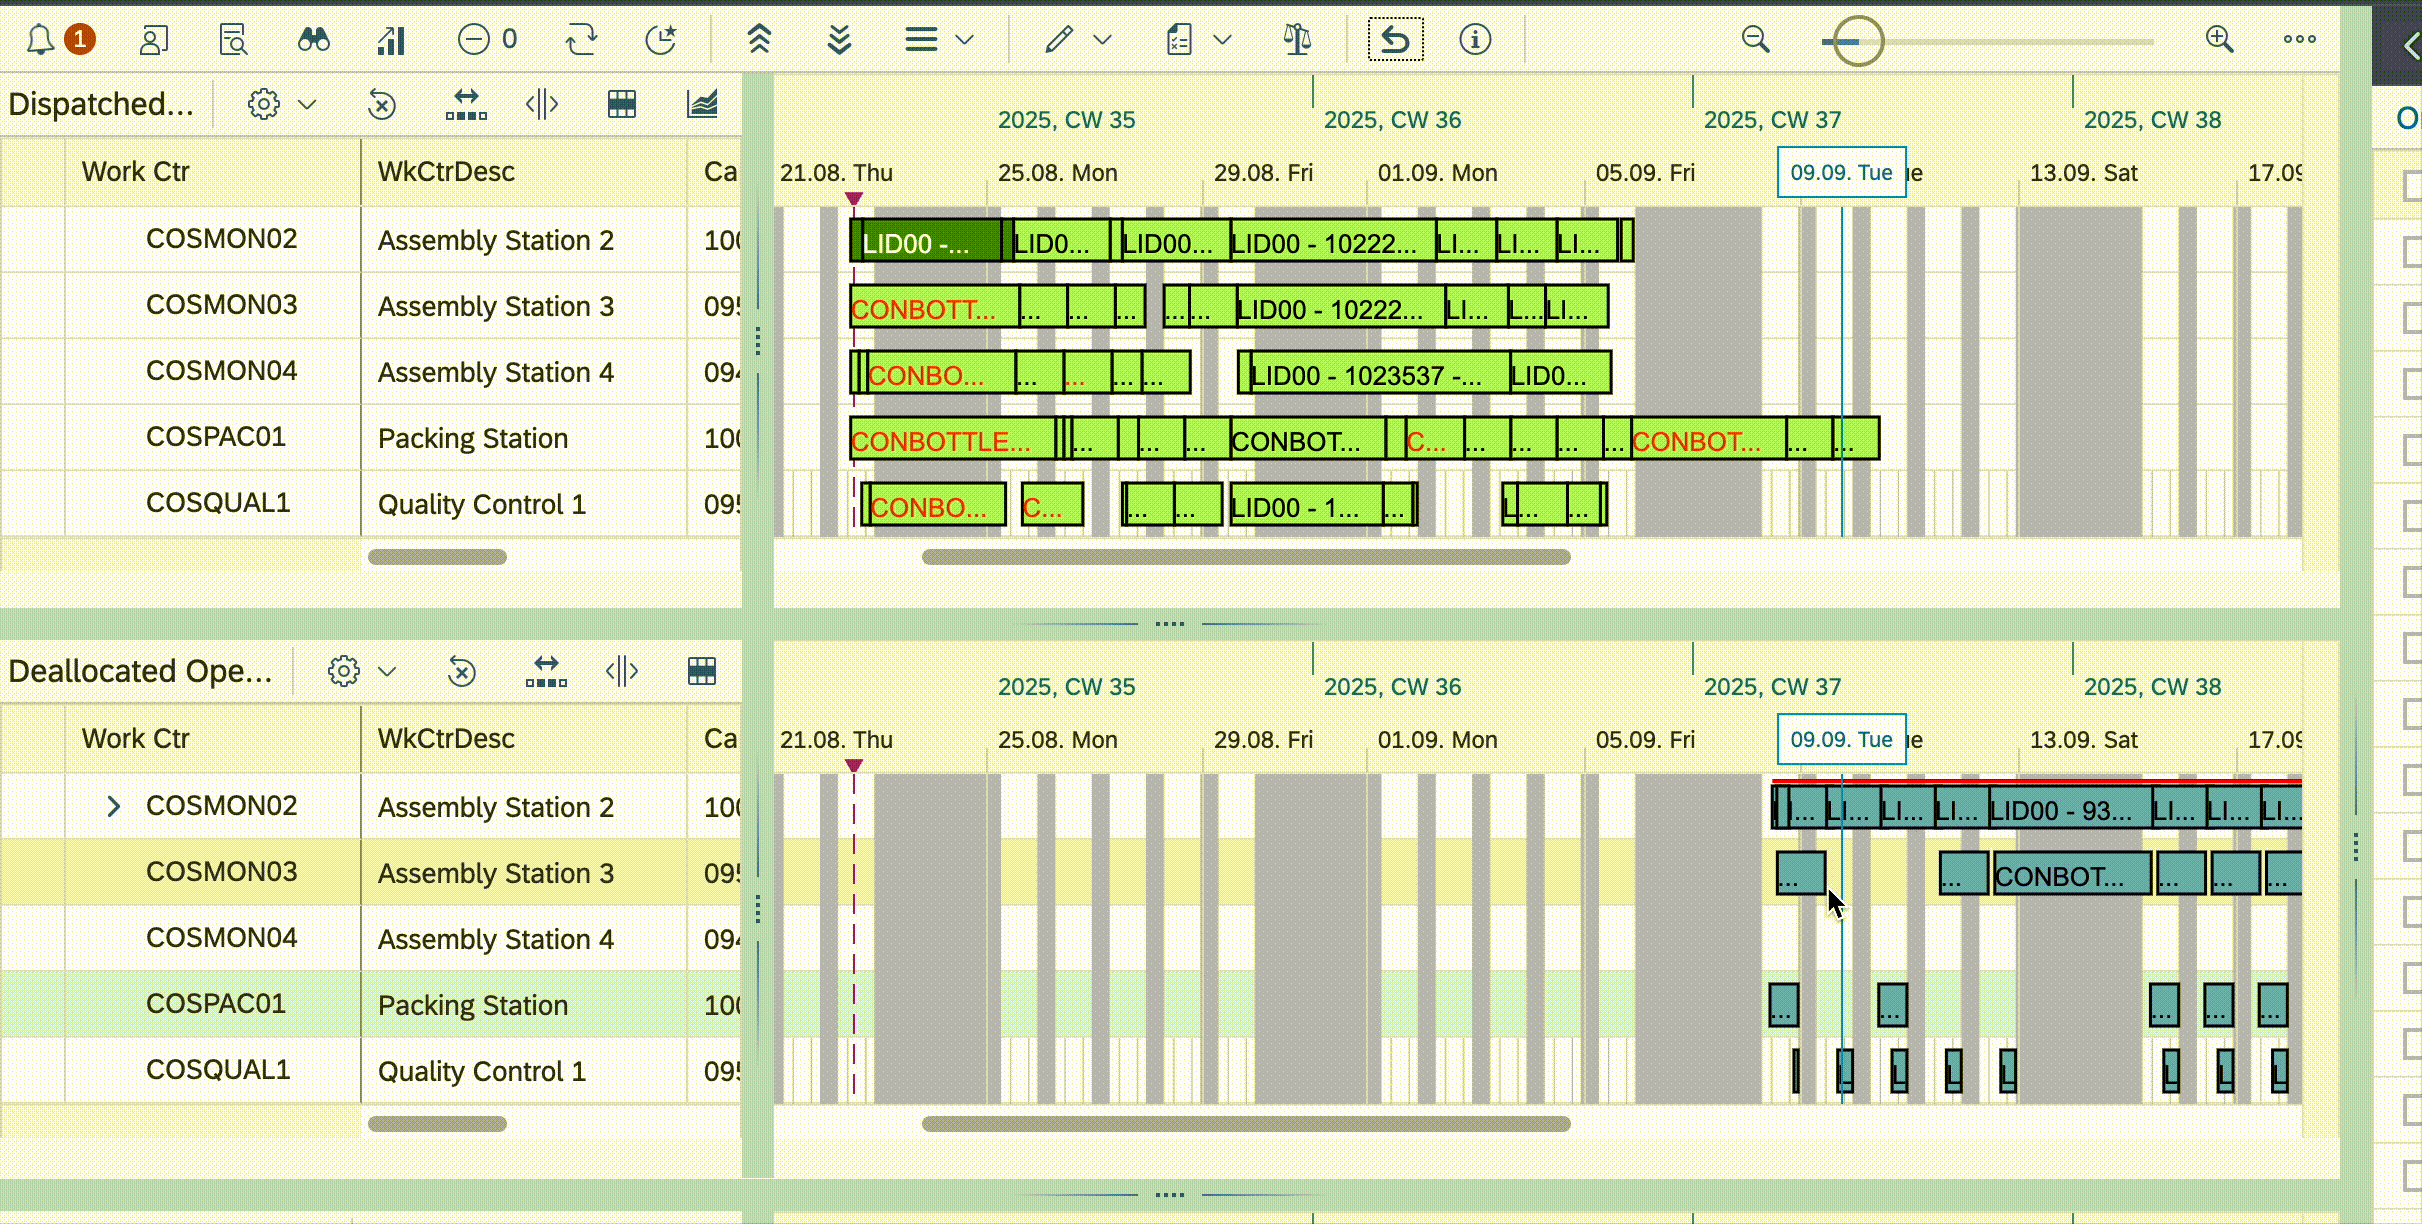This screenshot has width=2422, height=1224.
Task: Open the pencil edit dropdown arrow
Action: (1102, 40)
